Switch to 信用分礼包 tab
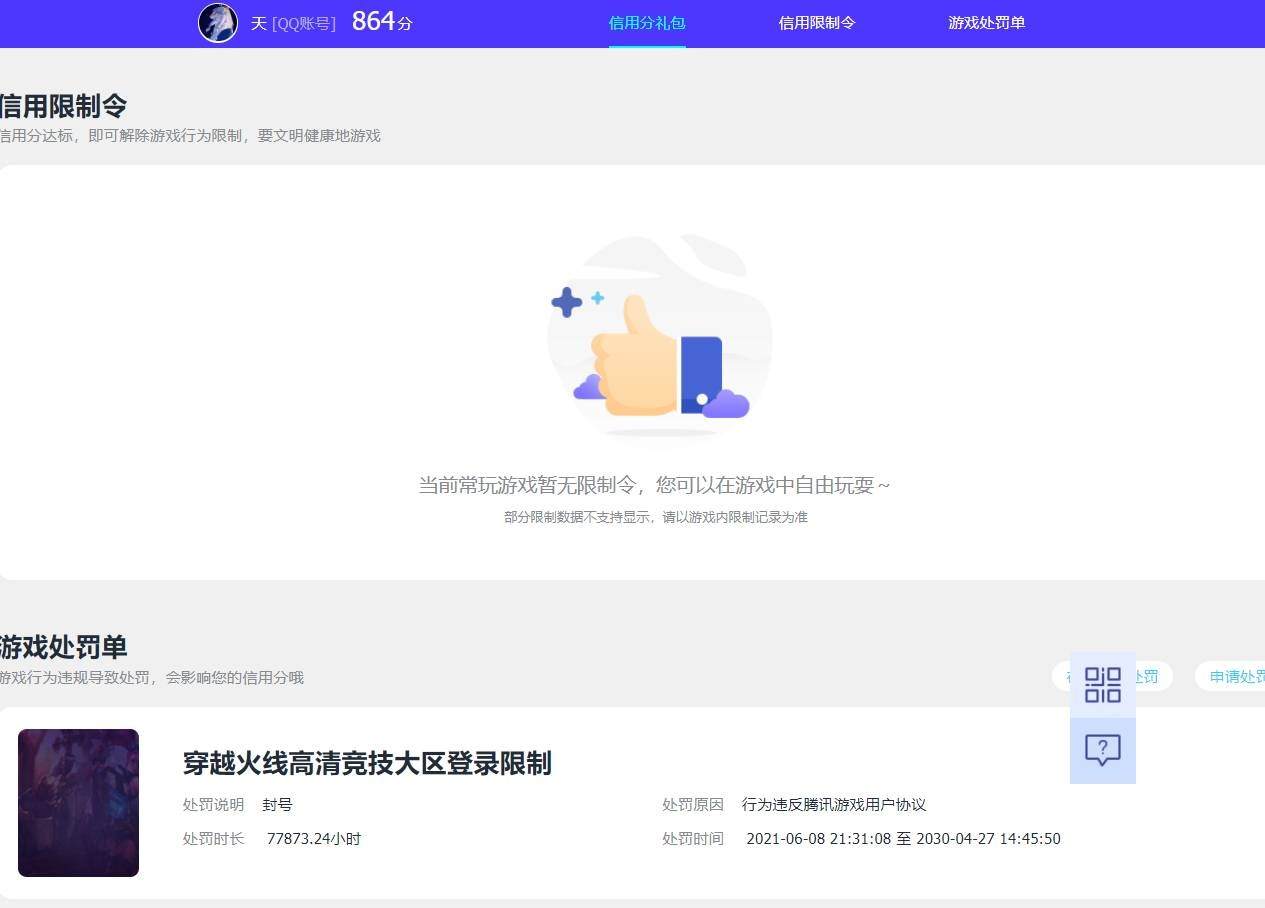The height and width of the screenshot is (908, 1265). click(647, 23)
